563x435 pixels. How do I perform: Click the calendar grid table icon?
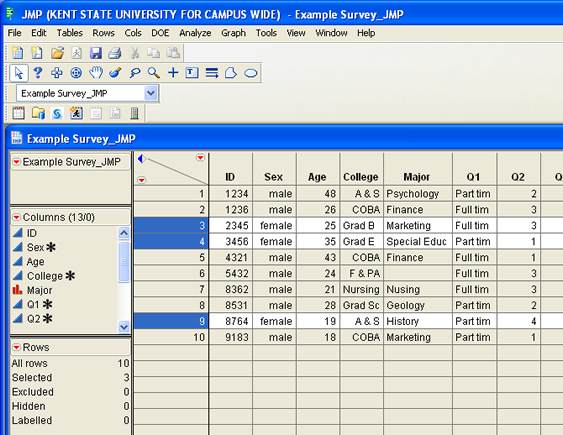(x=18, y=113)
